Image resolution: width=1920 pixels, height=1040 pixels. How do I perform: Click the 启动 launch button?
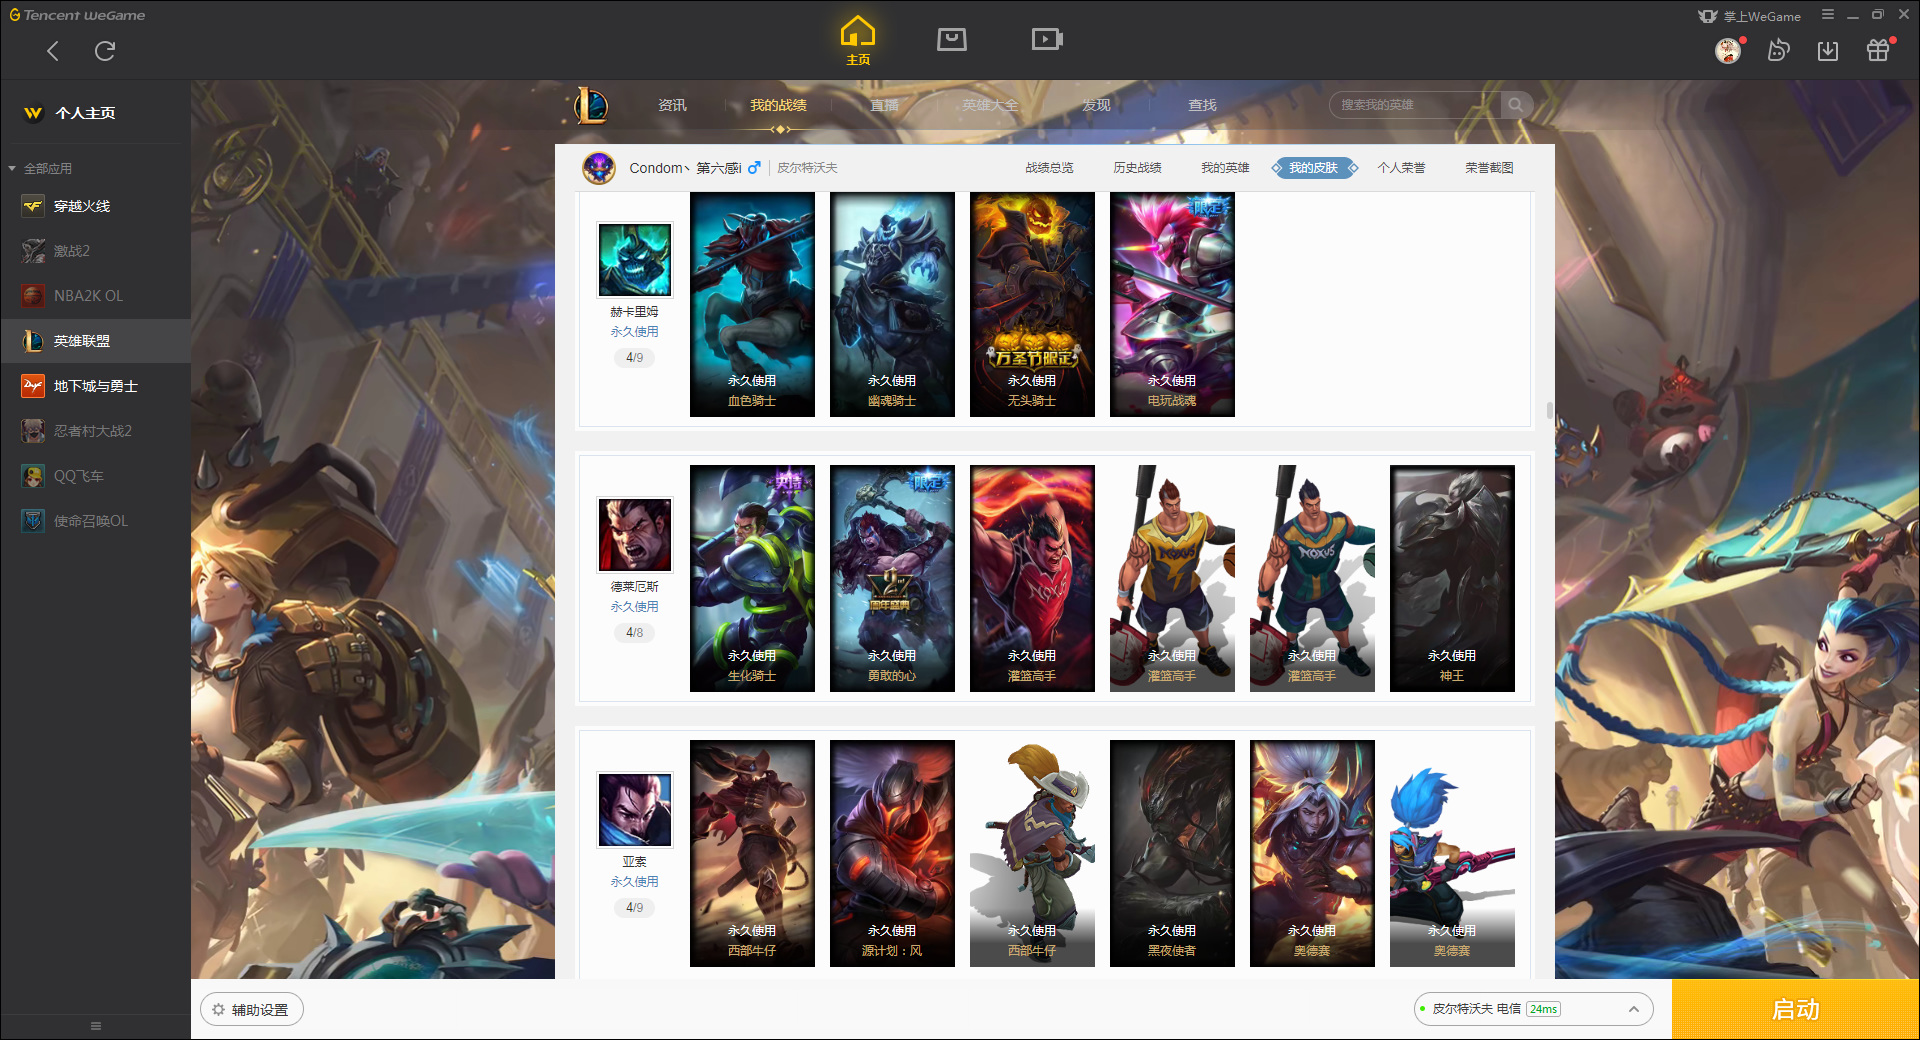click(1795, 1010)
